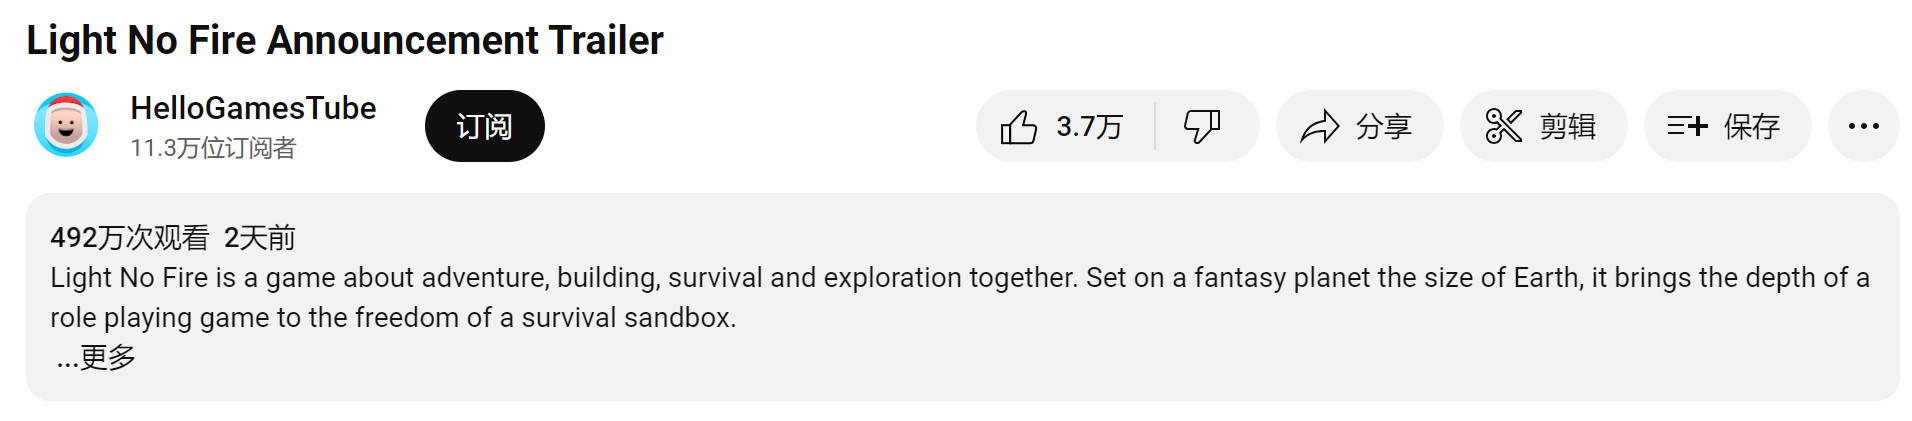The height and width of the screenshot is (421, 1912).
Task: Subscribe using the black 订阅 button
Action: tap(484, 126)
